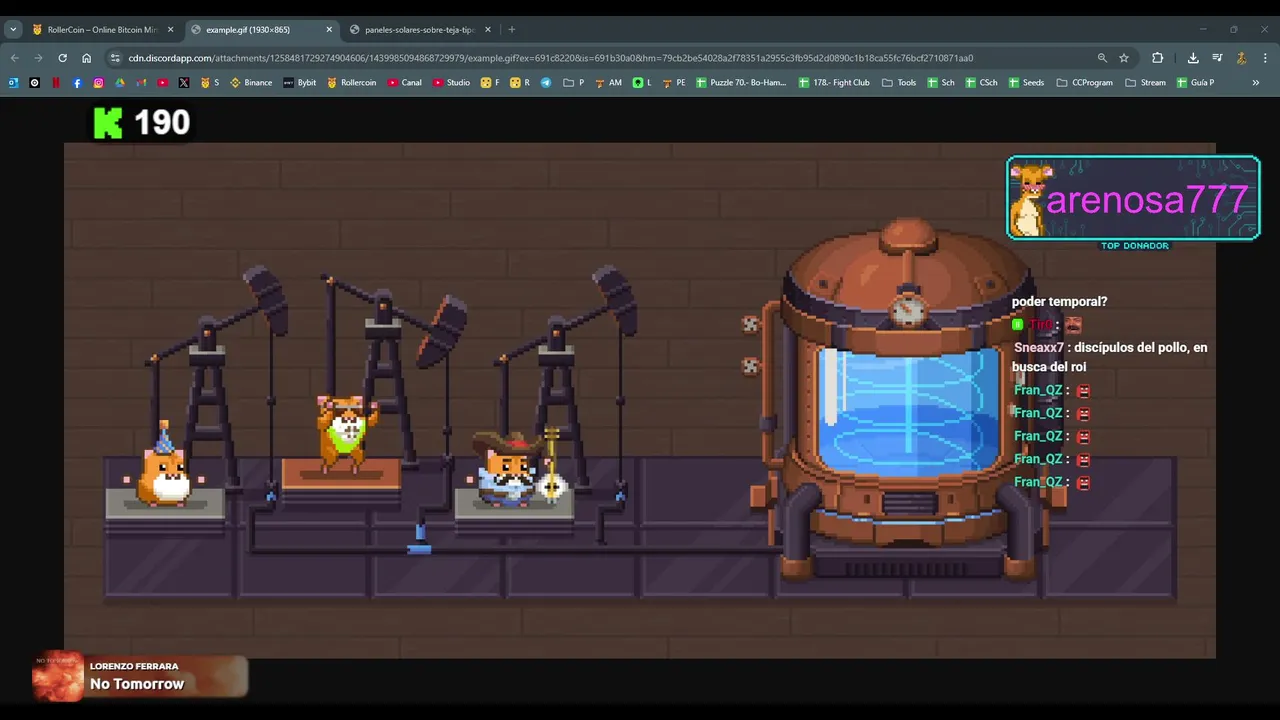Click the green K logo in the GIF
The width and height of the screenshot is (1280, 720).
pos(108,122)
